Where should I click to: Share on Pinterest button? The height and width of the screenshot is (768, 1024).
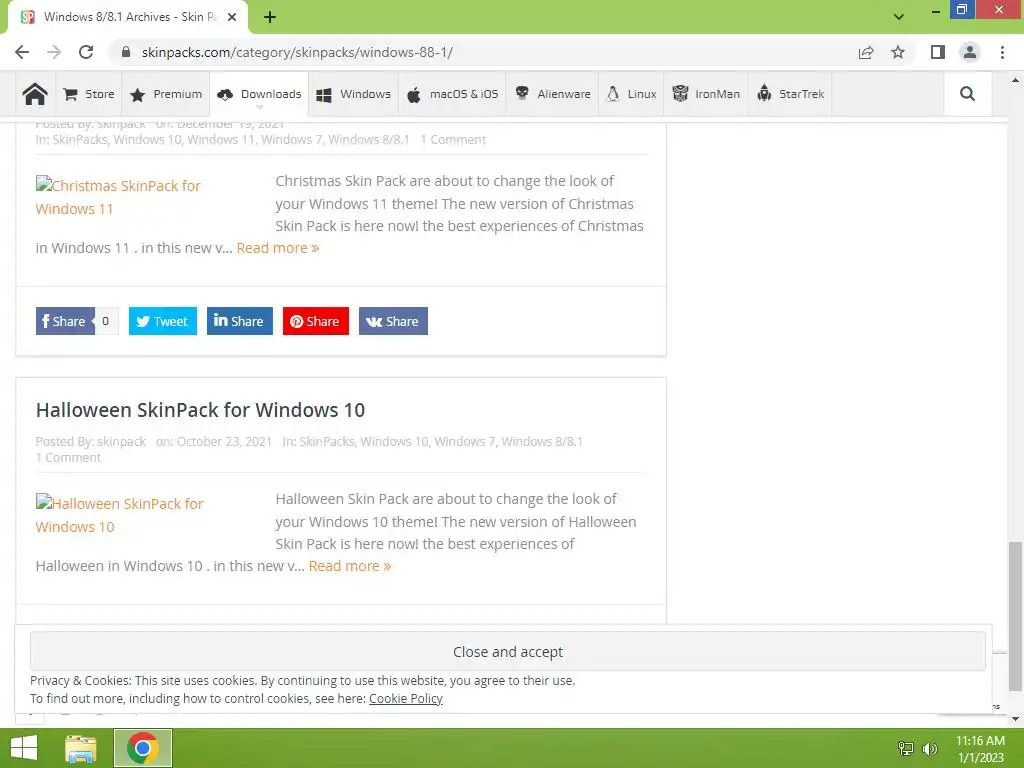(x=315, y=321)
